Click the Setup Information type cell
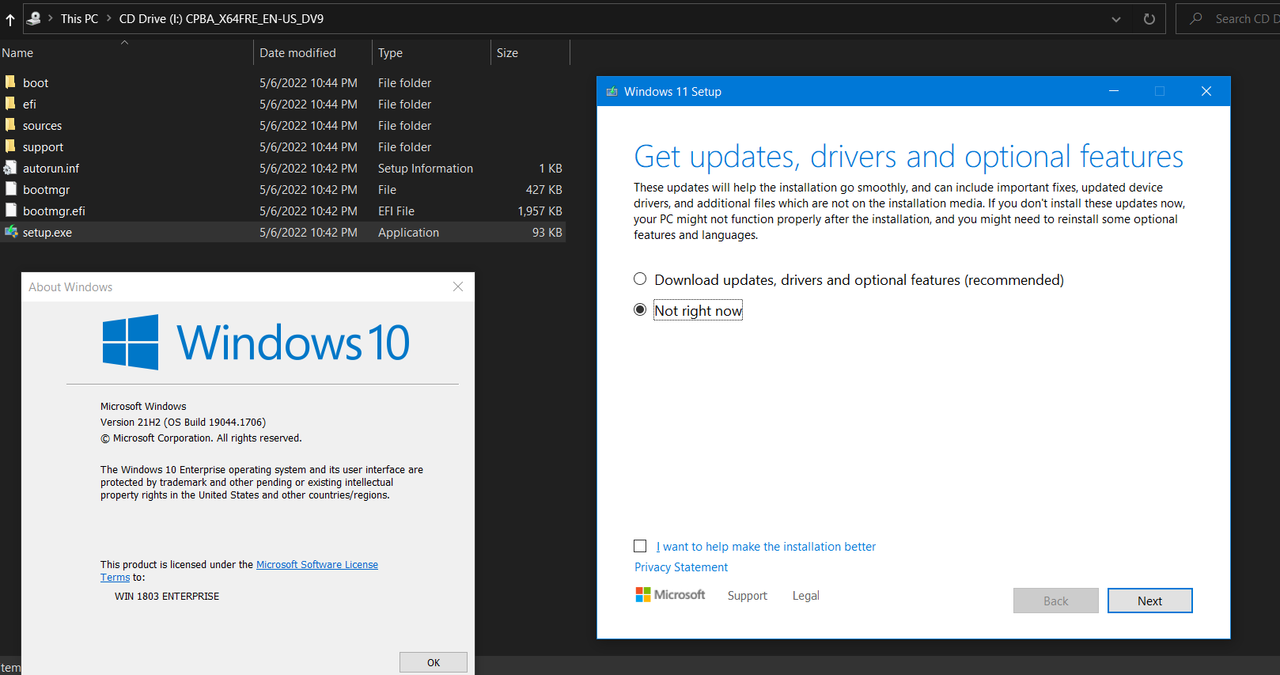 click(x=426, y=168)
